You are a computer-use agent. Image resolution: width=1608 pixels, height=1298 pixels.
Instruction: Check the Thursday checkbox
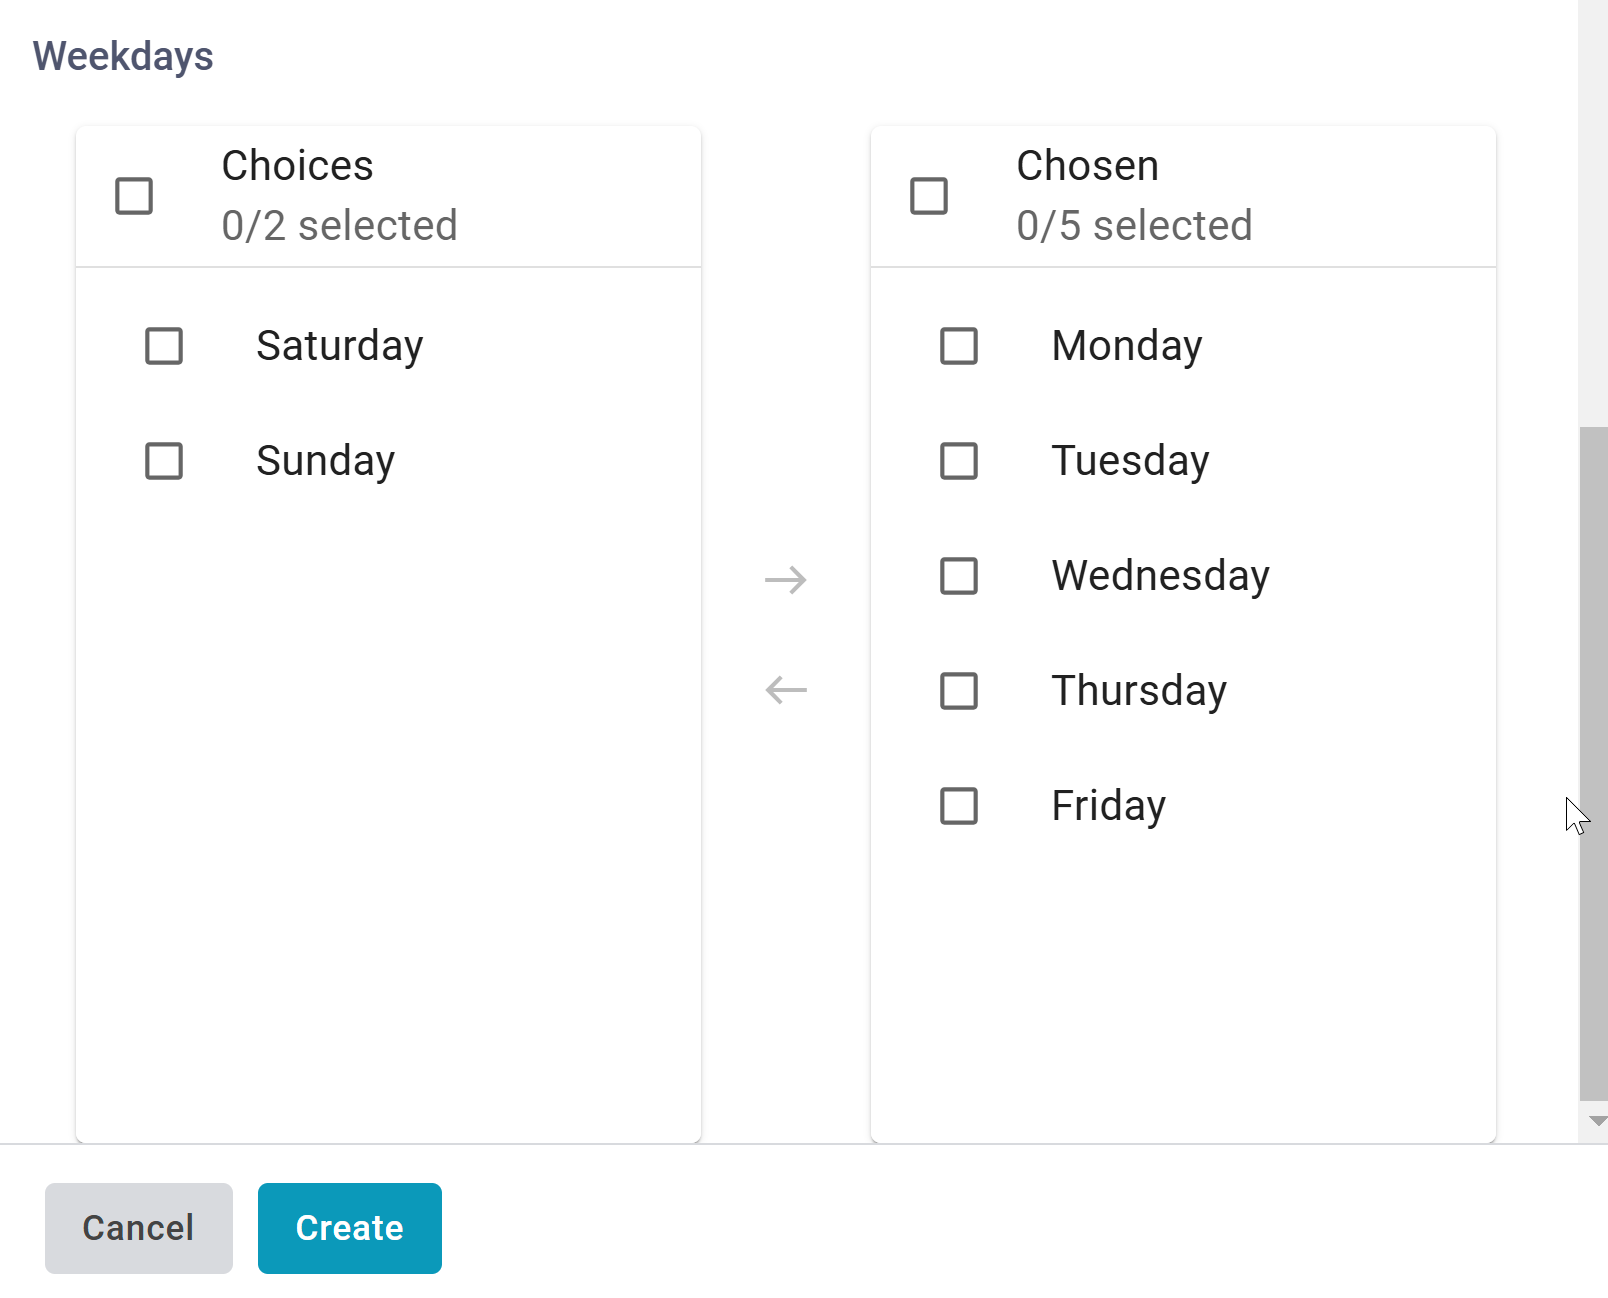coord(959,691)
